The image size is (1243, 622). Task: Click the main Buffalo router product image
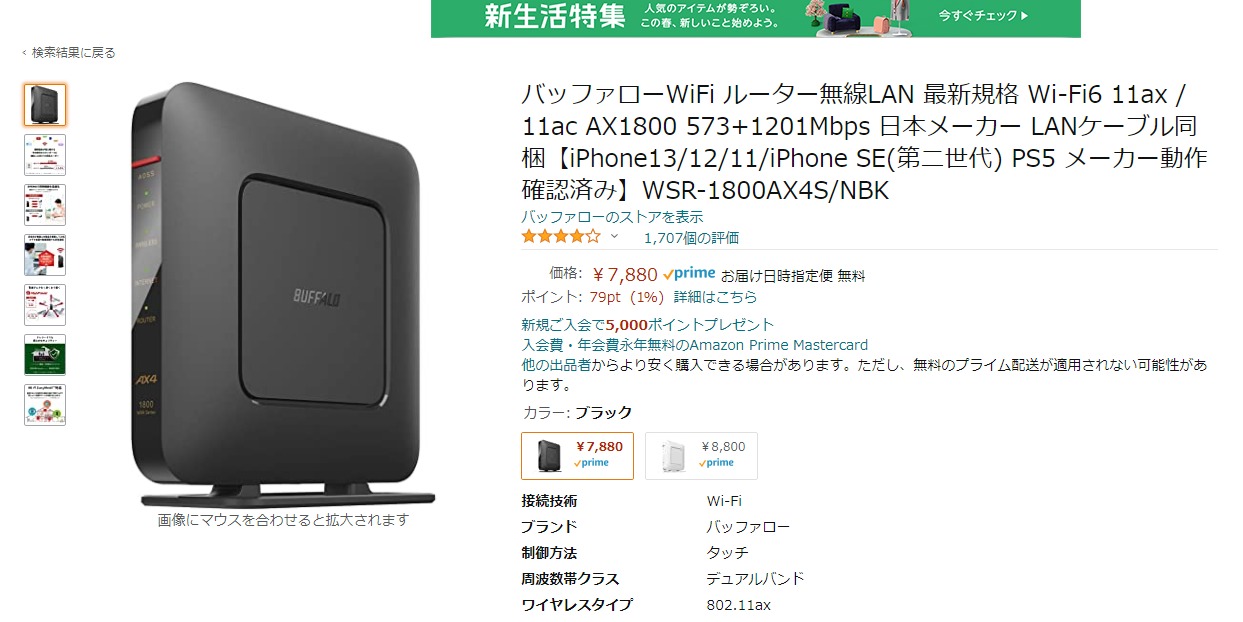click(283, 295)
